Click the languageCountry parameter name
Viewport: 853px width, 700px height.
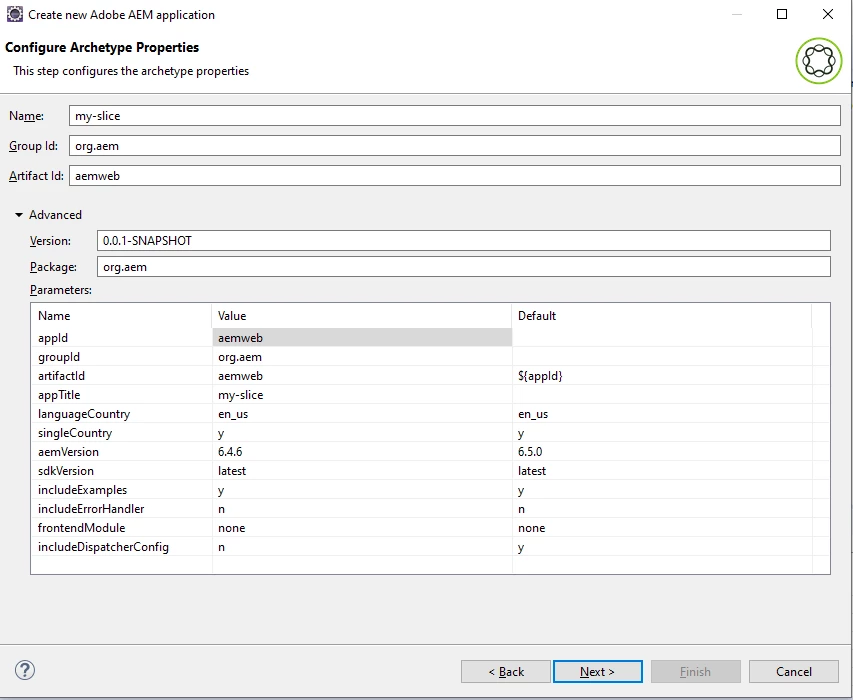[84, 414]
